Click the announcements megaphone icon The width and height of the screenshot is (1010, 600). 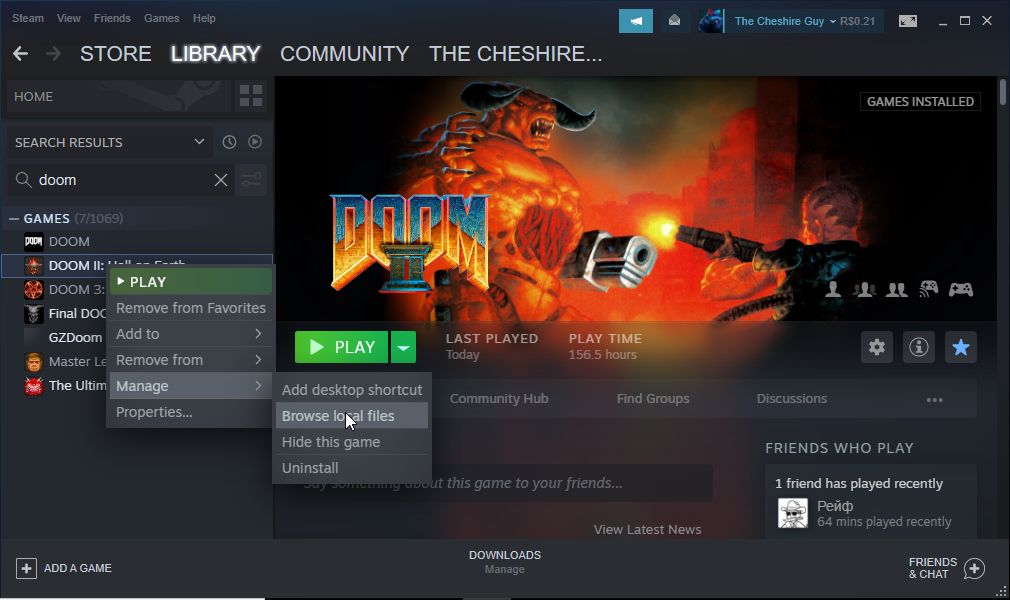[636, 21]
